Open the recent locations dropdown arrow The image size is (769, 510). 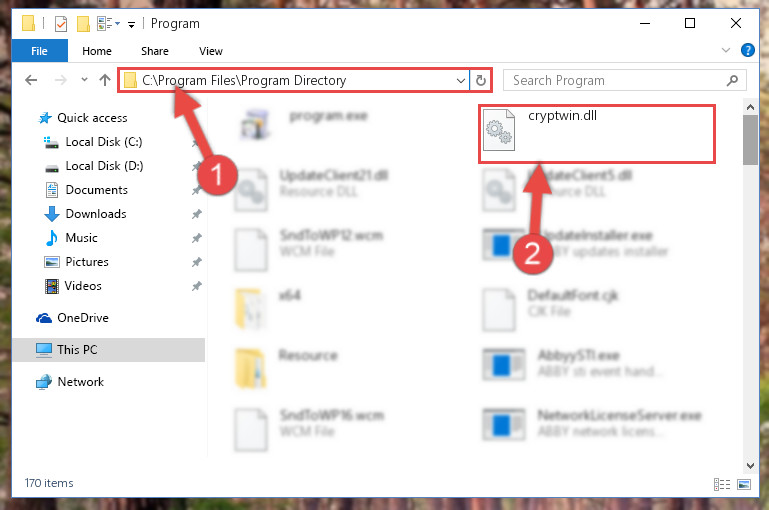click(84, 79)
